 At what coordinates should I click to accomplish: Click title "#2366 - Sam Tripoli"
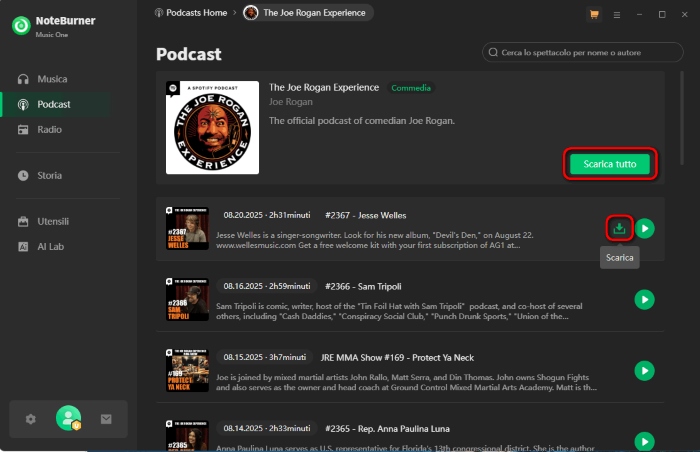click(x=363, y=286)
